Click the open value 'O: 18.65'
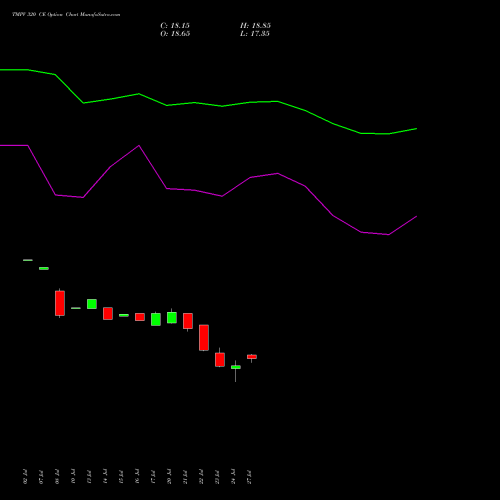 pos(175,34)
